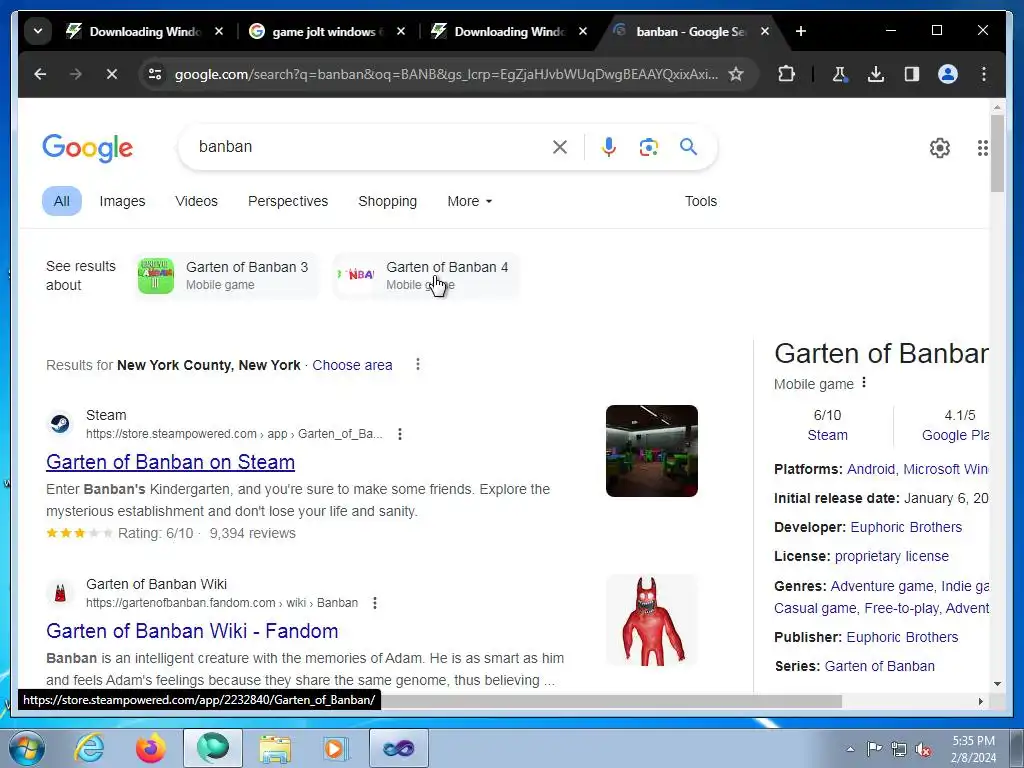
Task: Open Google quick settings gear
Action: (x=940, y=148)
